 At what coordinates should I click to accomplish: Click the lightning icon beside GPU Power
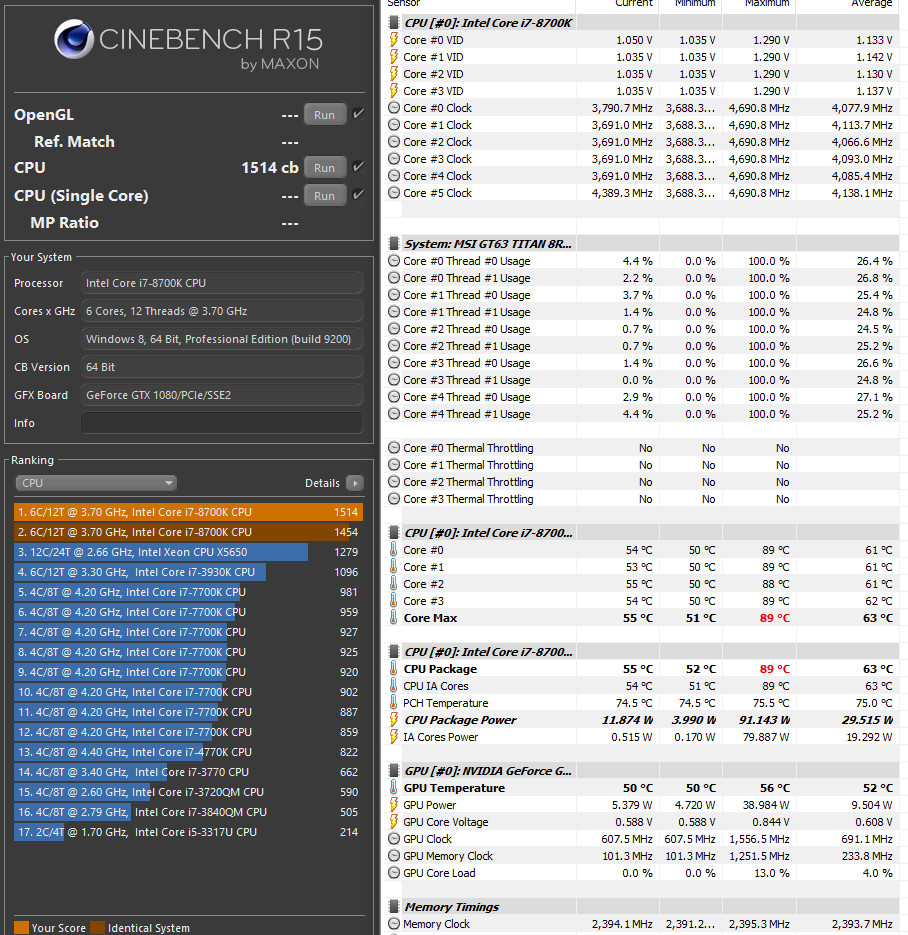click(x=393, y=804)
